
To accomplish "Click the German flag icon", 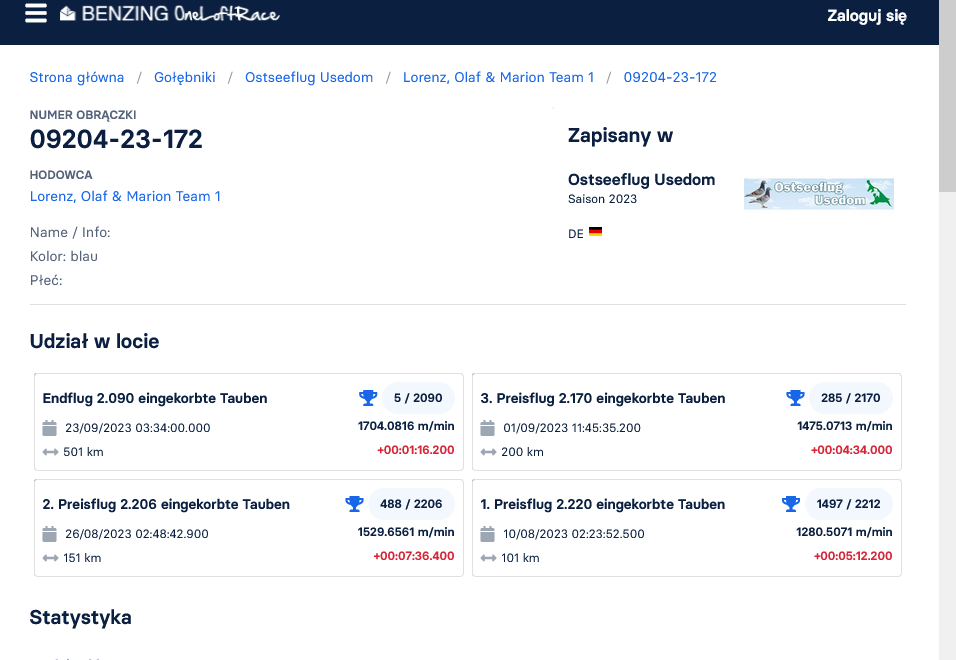I will pos(595,232).
